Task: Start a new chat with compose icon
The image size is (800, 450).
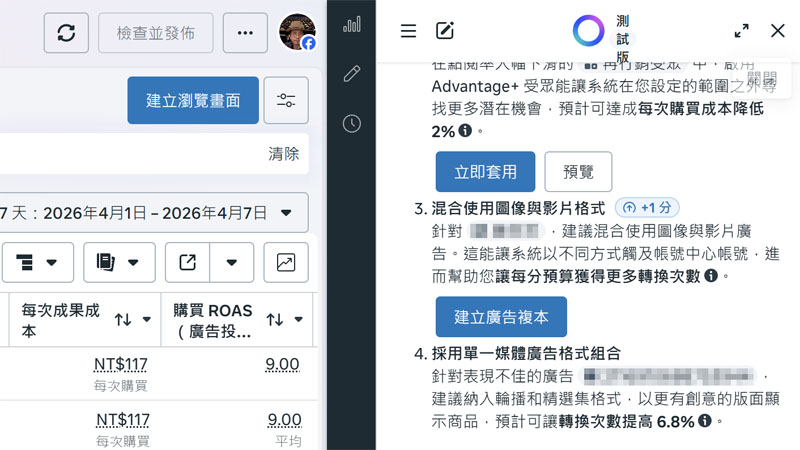Action: 445,31
